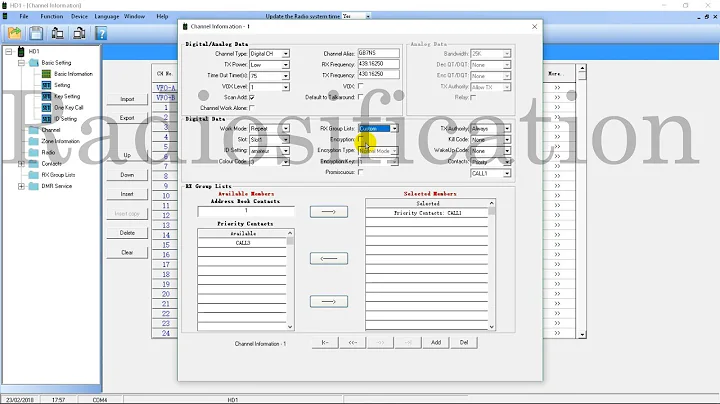
Task: Open the Kill Code dropdown
Action: 507,140
